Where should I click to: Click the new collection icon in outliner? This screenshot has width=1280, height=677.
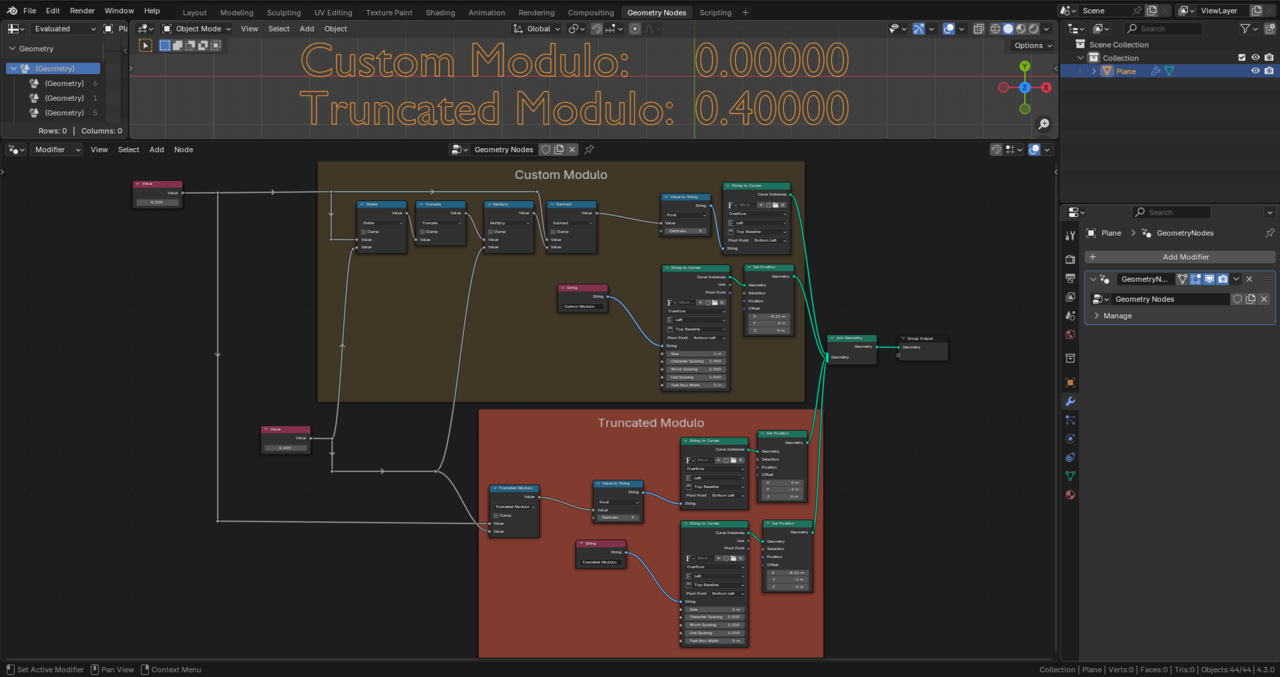tap(1269, 29)
